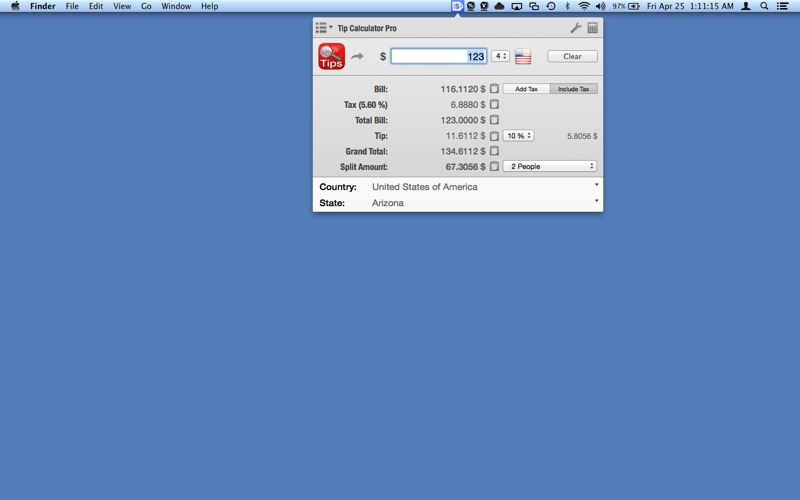Open the Apple menu
The height and width of the screenshot is (500, 800).
point(15,6)
